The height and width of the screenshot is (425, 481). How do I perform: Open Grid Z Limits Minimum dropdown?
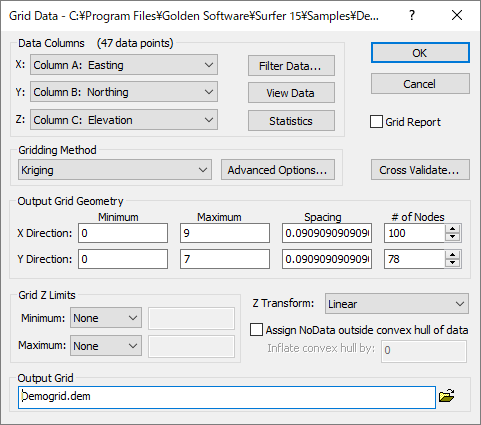click(x=106, y=318)
